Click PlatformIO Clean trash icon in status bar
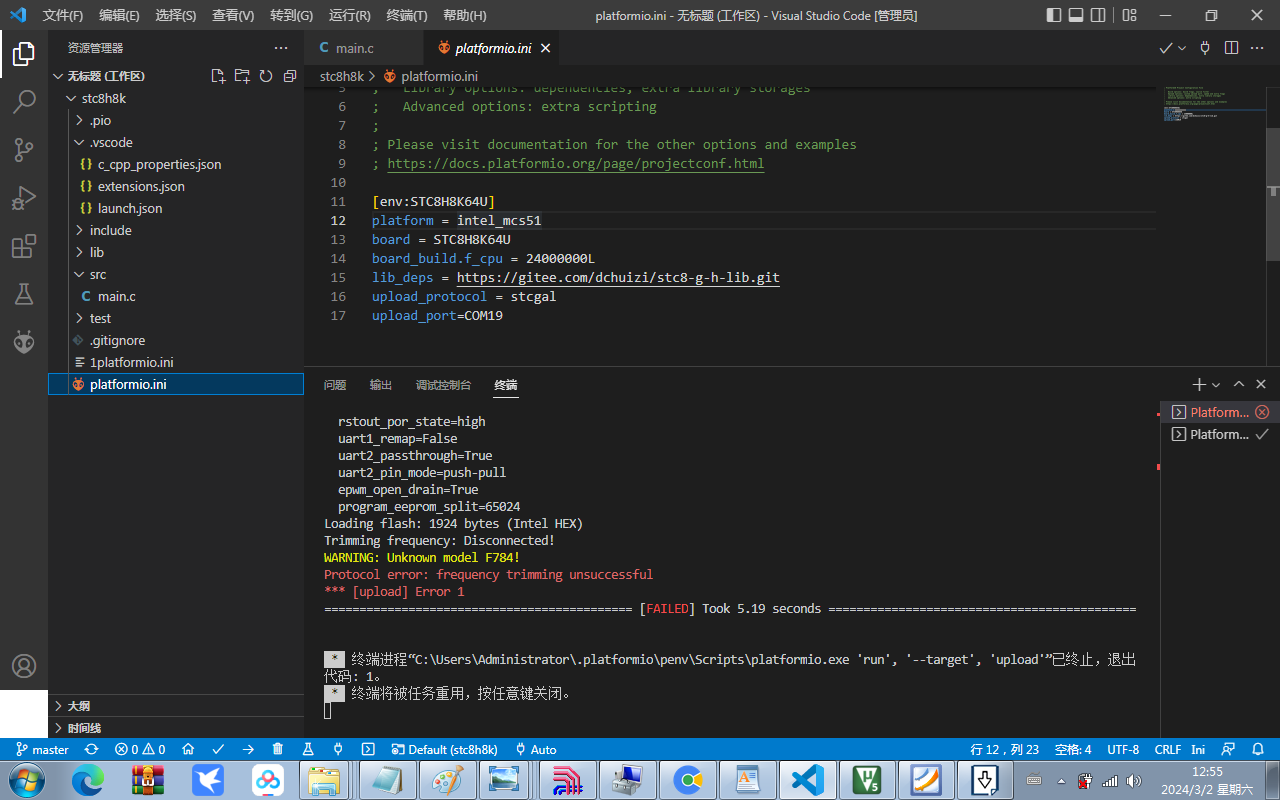The width and height of the screenshot is (1280, 800). coord(278,749)
